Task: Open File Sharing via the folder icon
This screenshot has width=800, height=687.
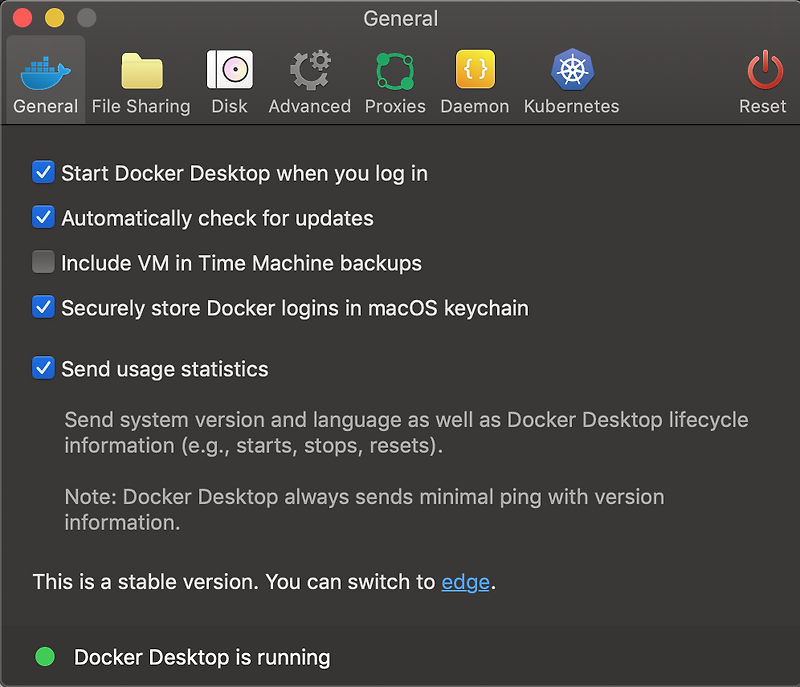Action: (x=140, y=72)
